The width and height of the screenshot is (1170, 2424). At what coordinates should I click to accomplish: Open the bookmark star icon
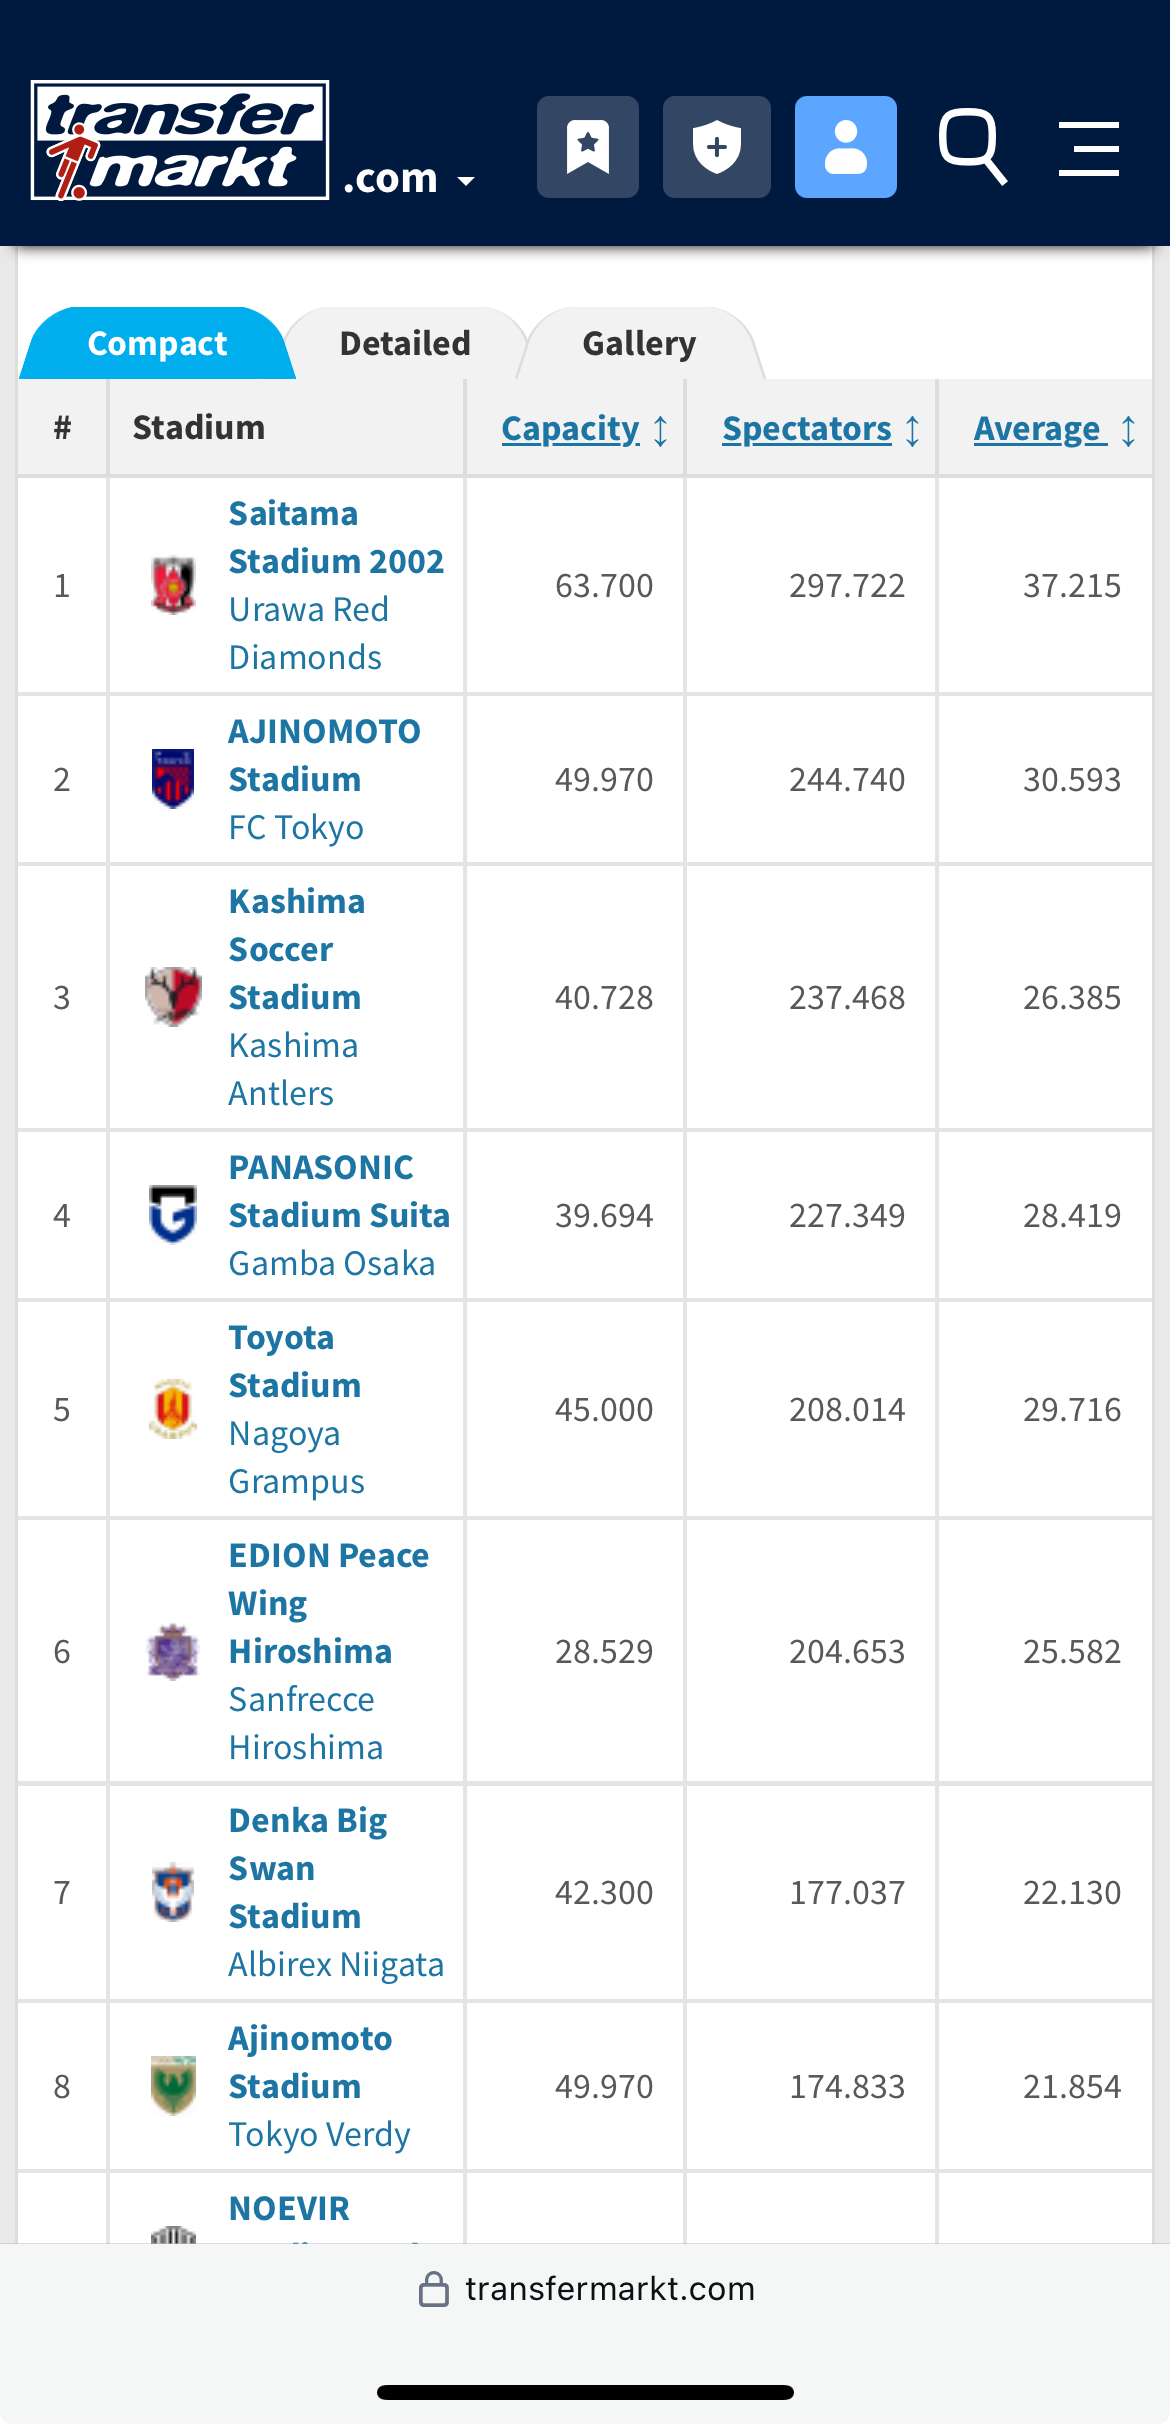(588, 147)
